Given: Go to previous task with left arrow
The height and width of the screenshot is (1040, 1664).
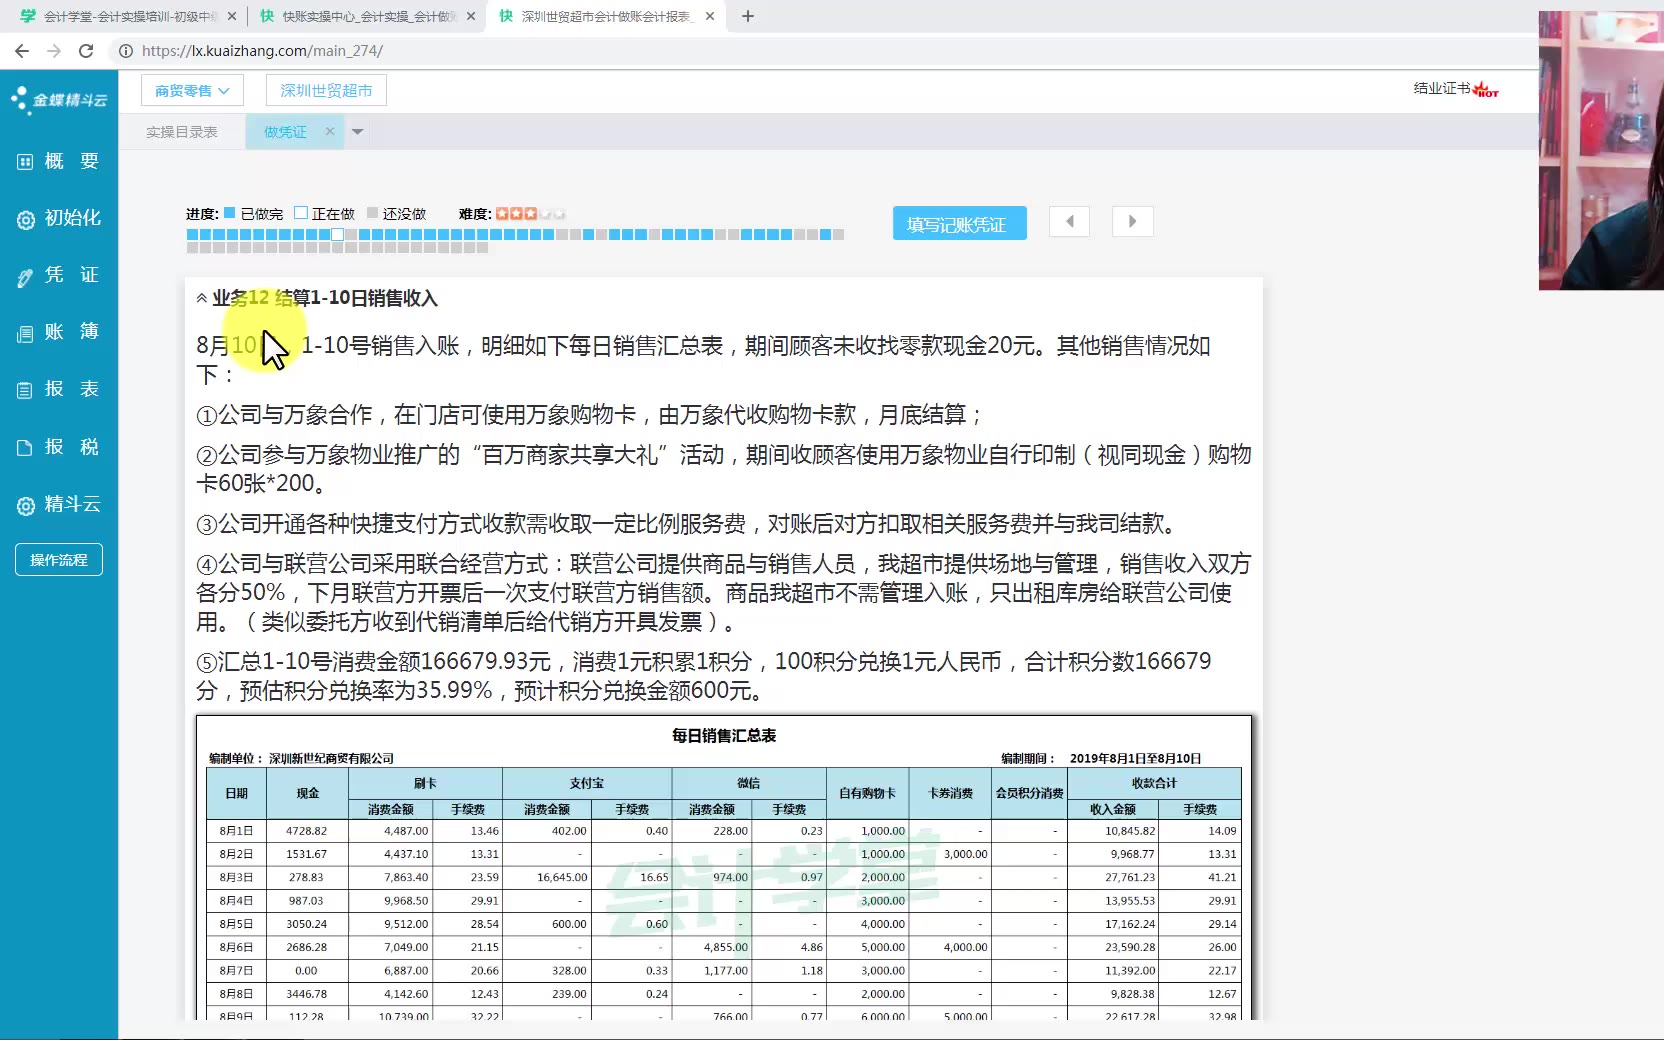Looking at the screenshot, I should [1069, 222].
